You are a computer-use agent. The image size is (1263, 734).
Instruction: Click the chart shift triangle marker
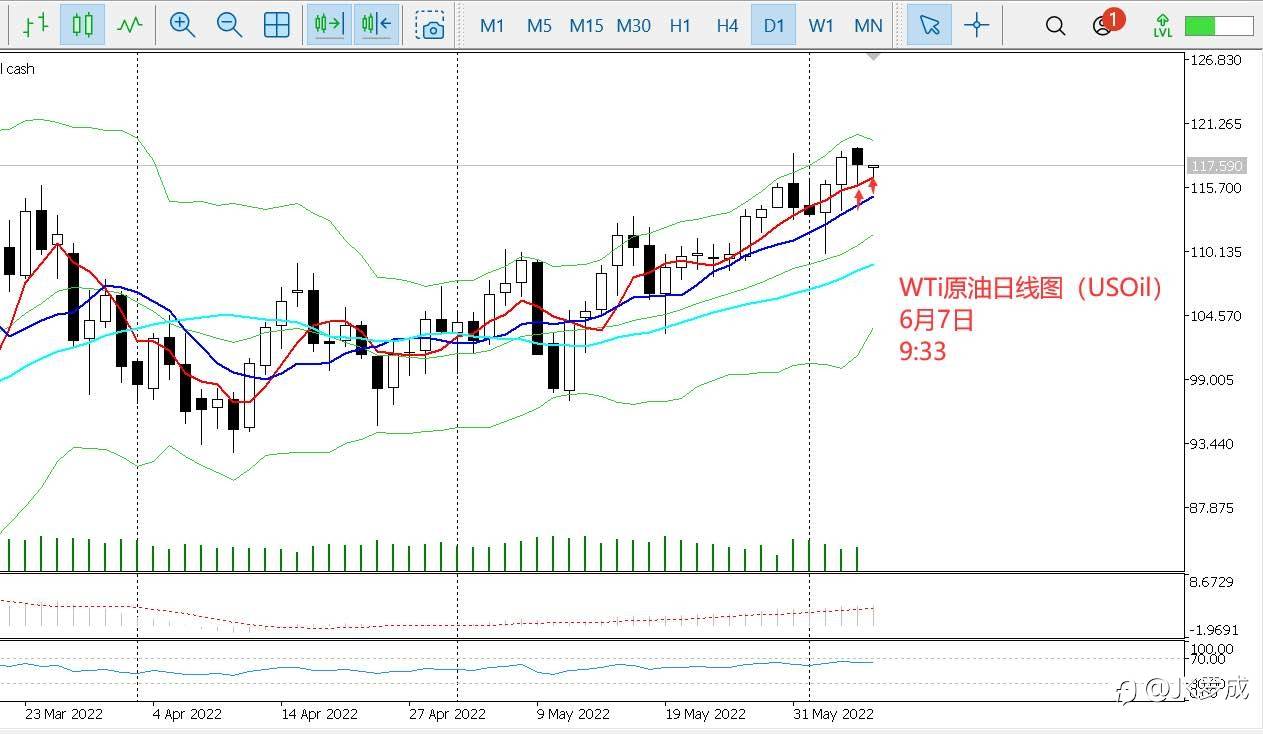(873, 57)
